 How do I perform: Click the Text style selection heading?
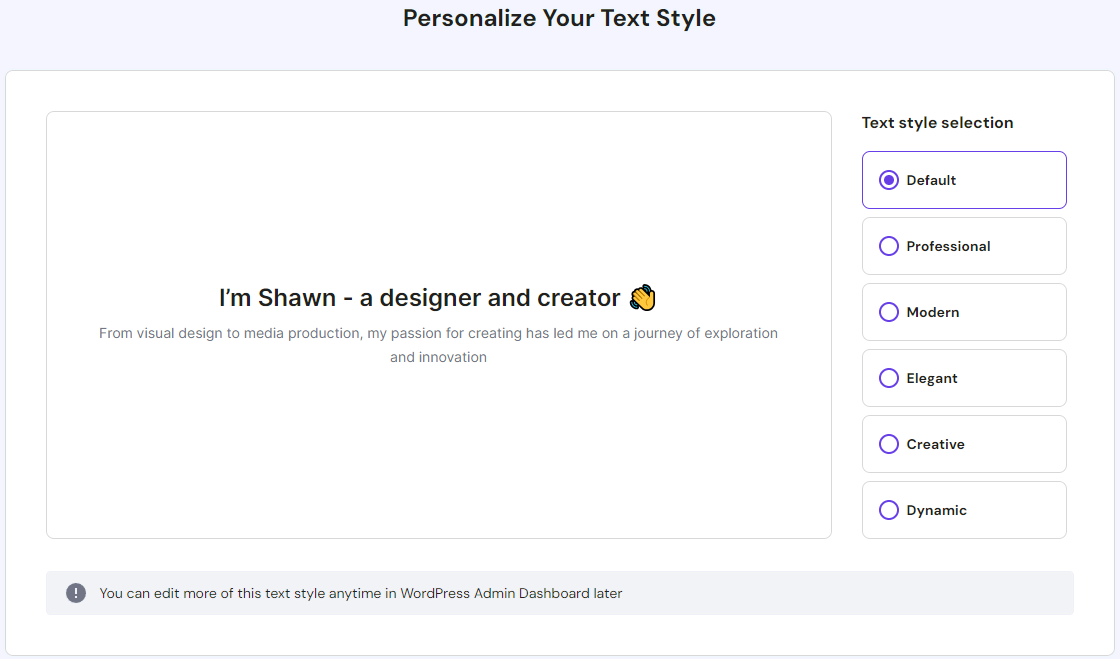pos(937,122)
